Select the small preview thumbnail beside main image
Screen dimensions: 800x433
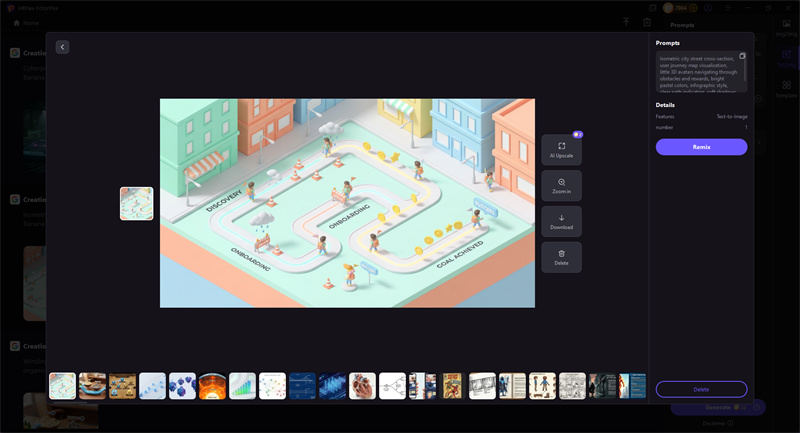(x=137, y=203)
